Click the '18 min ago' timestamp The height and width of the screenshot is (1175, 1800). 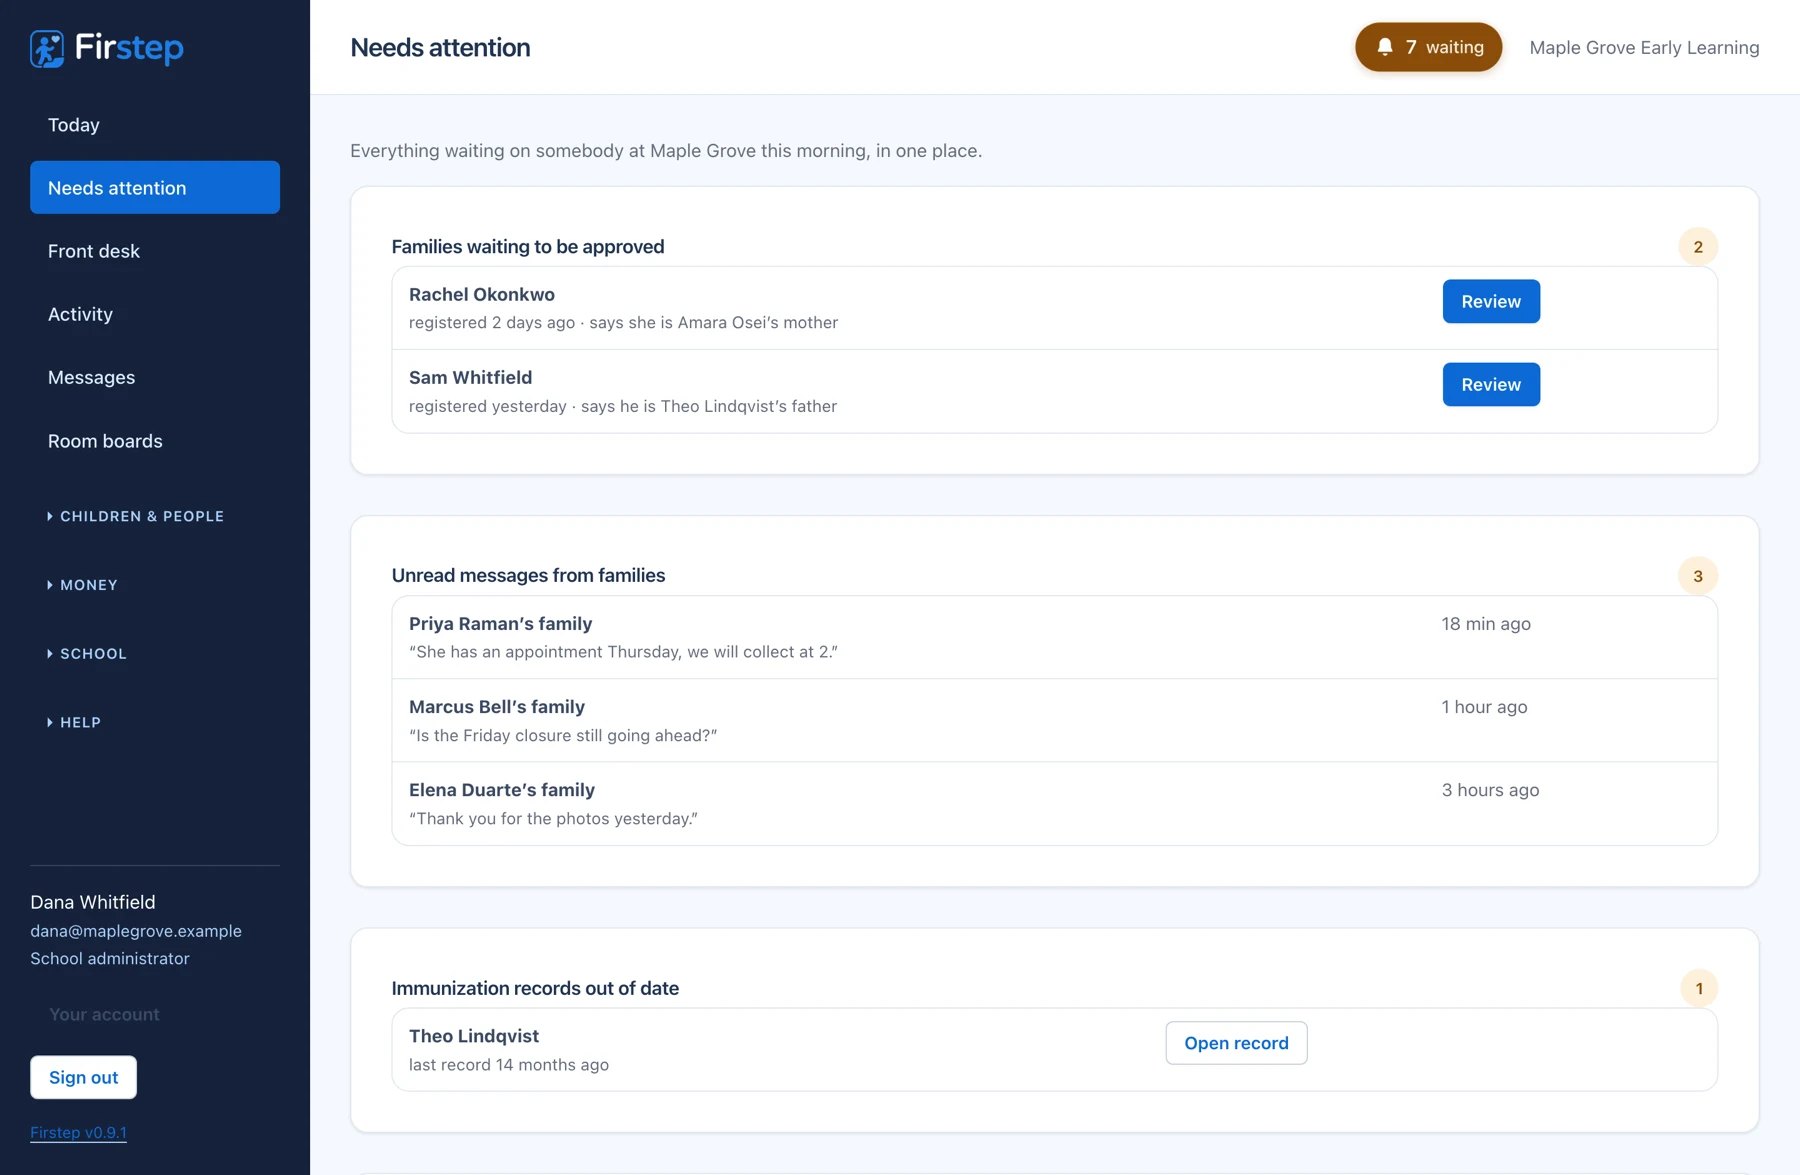point(1486,623)
